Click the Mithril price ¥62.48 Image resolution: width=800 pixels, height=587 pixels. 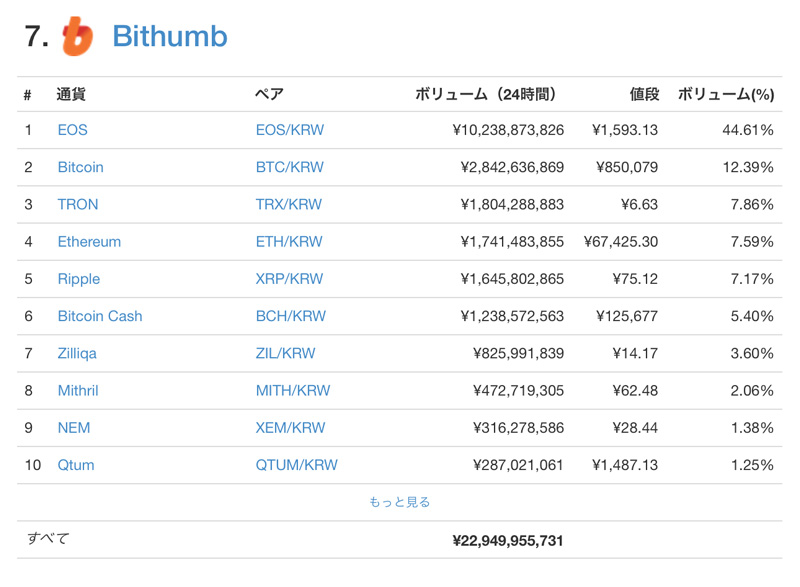pyautogui.click(x=635, y=391)
